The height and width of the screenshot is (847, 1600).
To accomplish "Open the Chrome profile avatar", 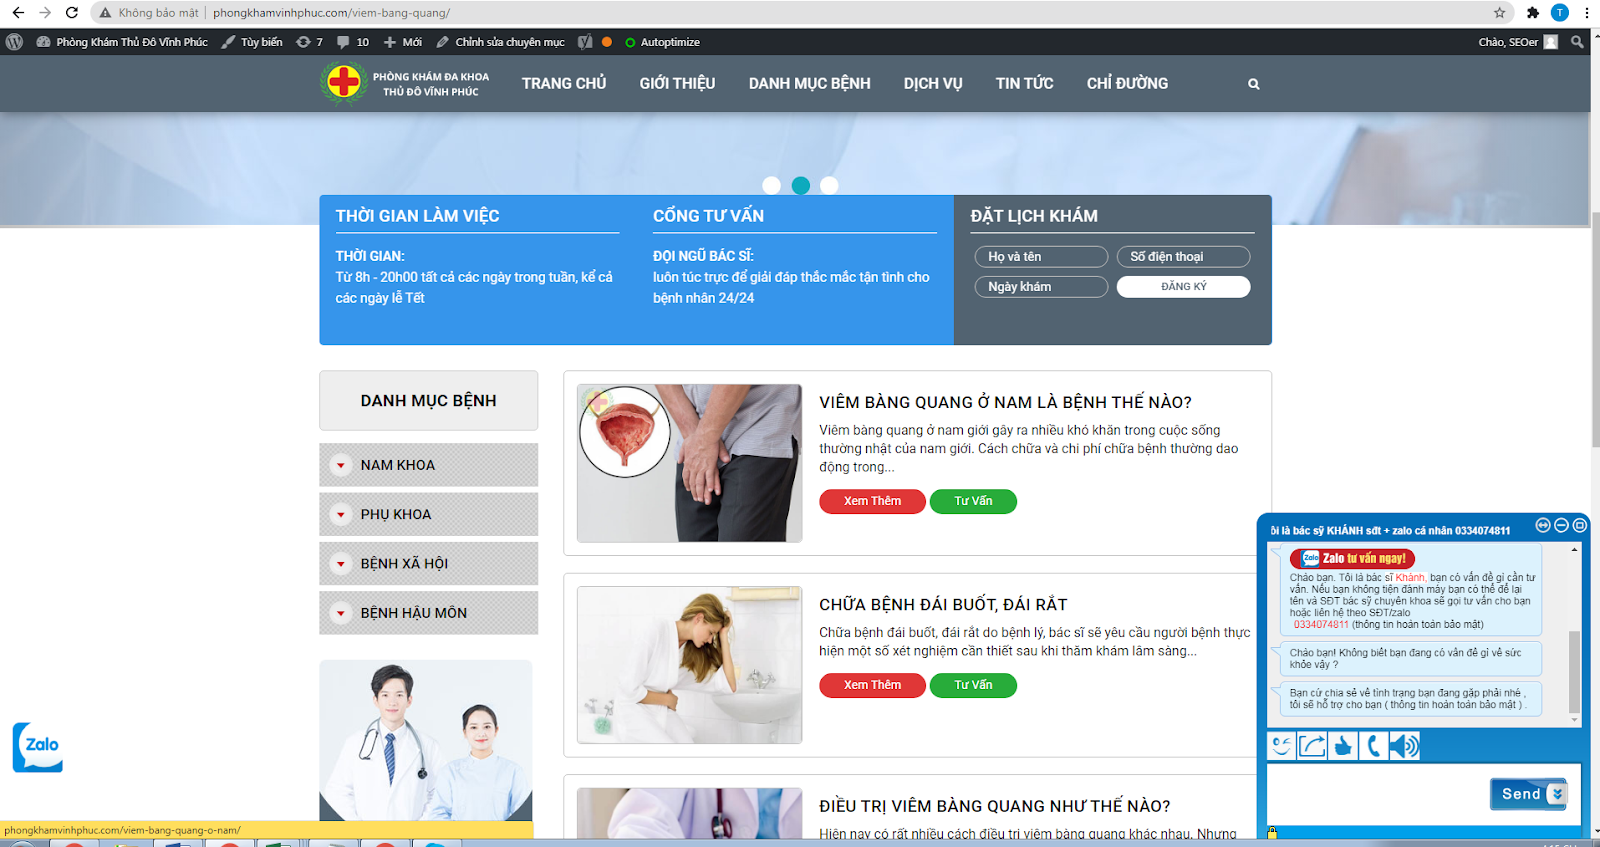I will [1560, 13].
